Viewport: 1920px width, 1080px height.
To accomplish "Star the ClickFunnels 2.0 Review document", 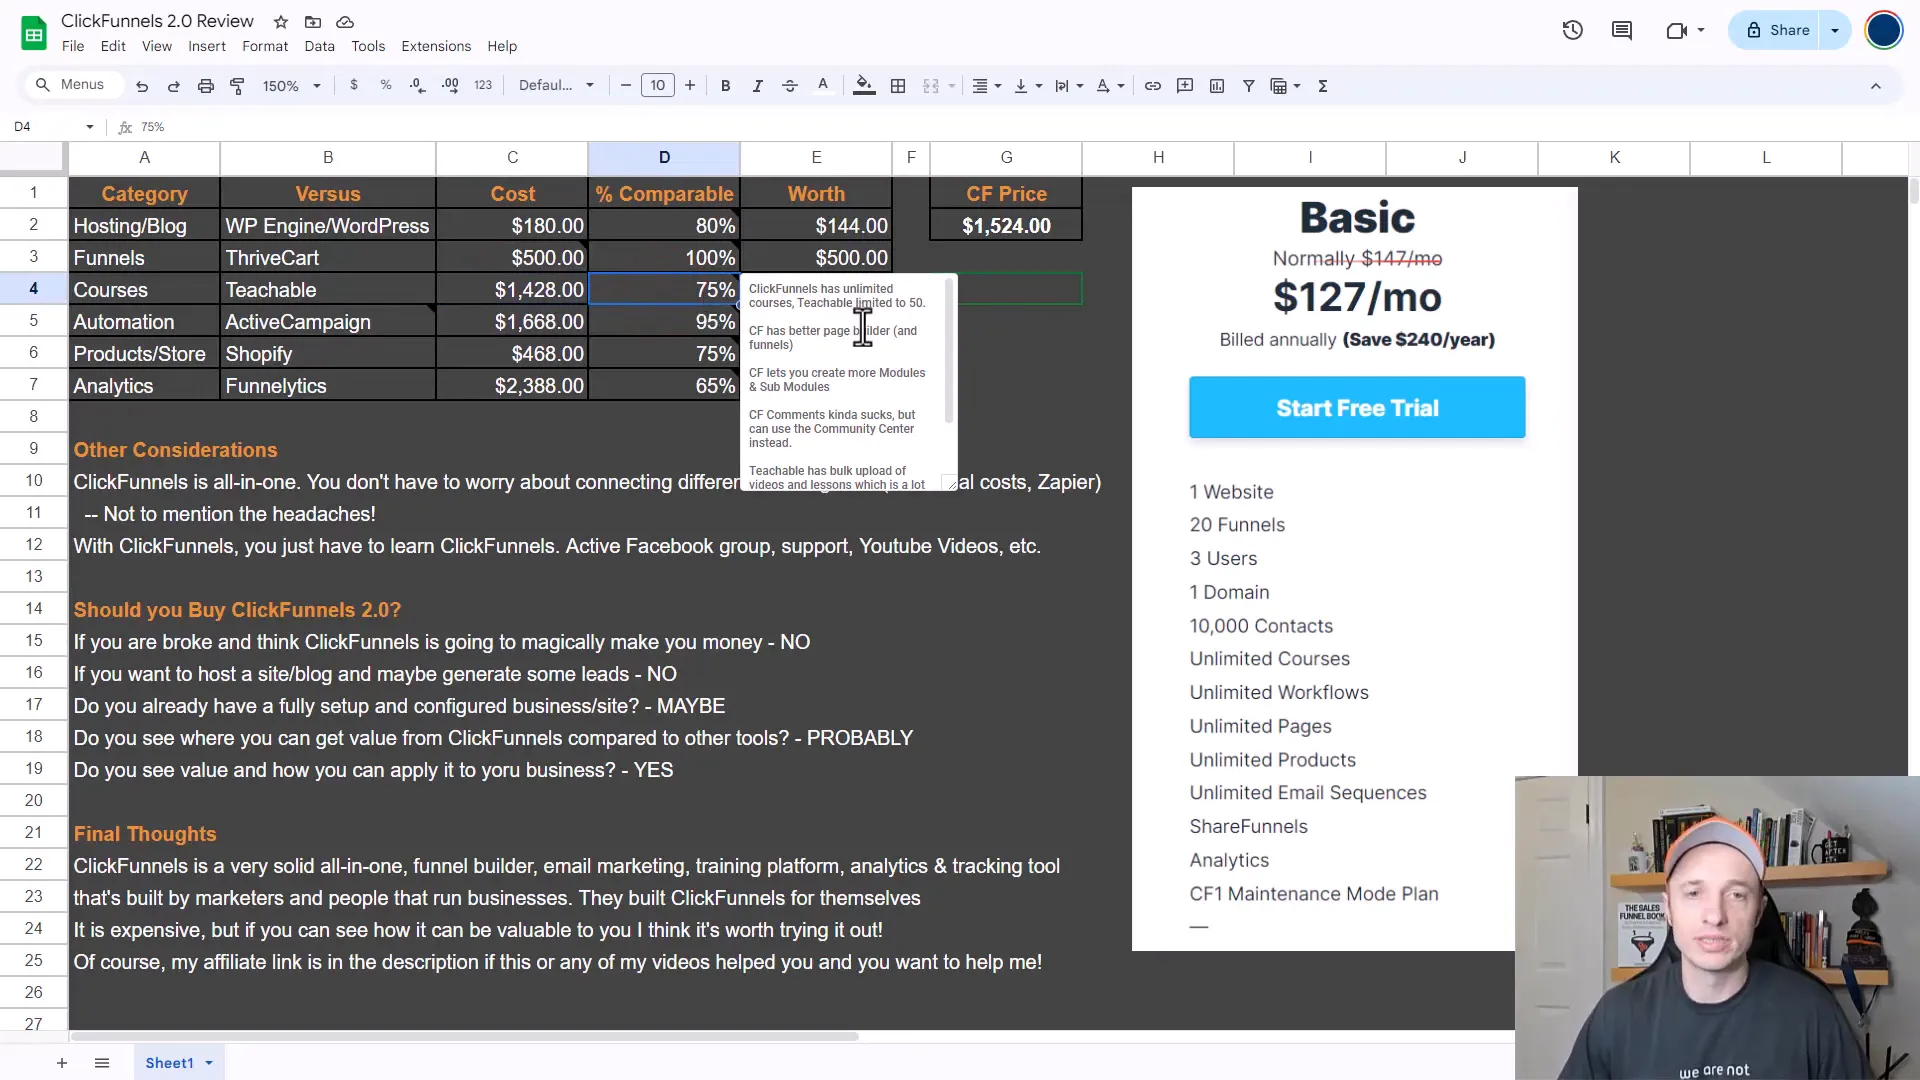I will [281, 21].
